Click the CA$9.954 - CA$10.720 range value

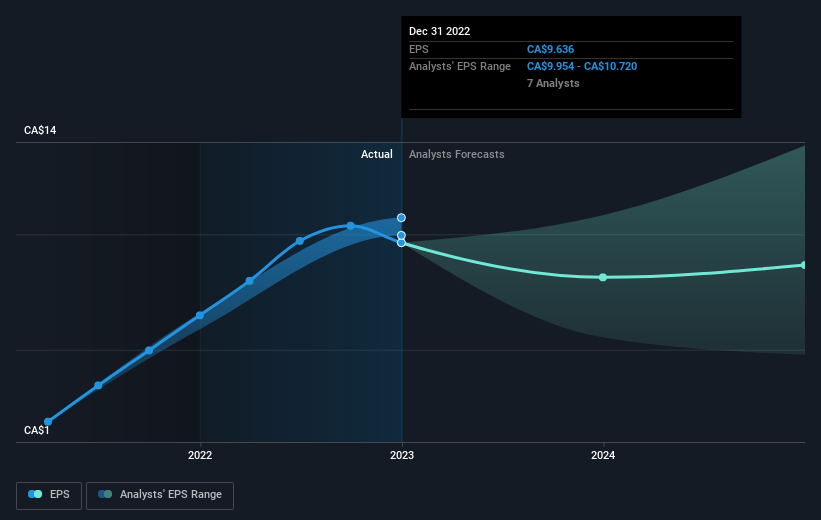[x=582, y=67]
